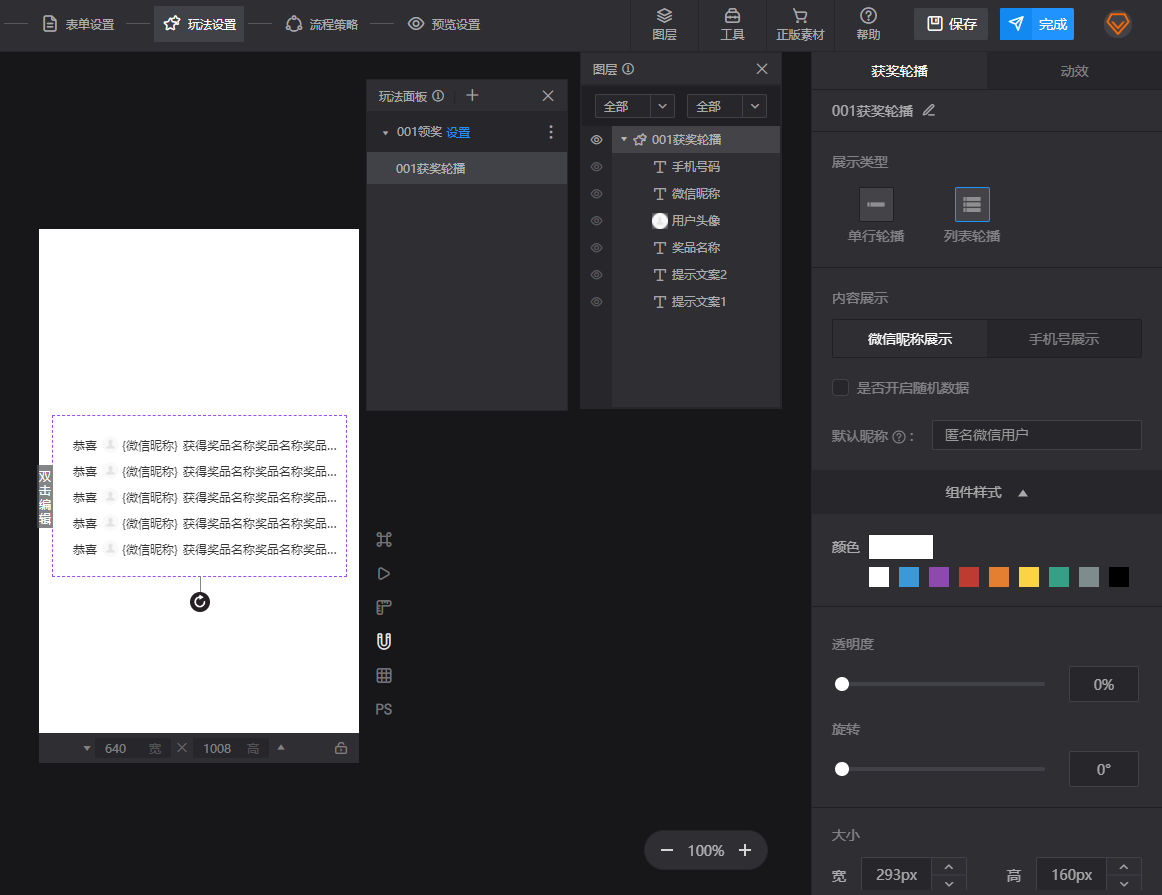Close the 玩法面板 panel
This screenshot has width=1162, height=895.
point(548,96)
